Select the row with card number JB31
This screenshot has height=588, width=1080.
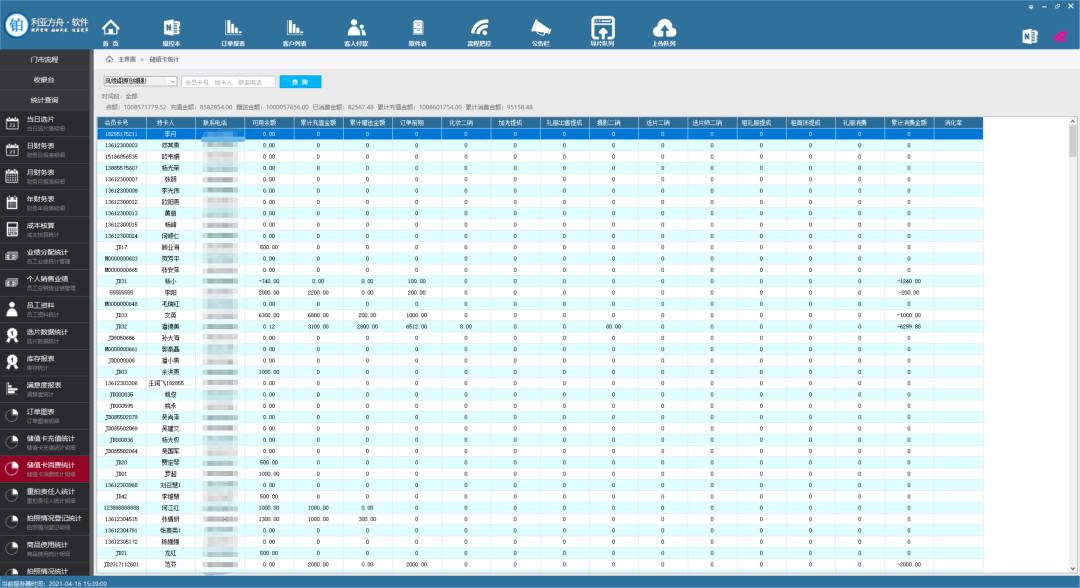[x=540, y=281]
